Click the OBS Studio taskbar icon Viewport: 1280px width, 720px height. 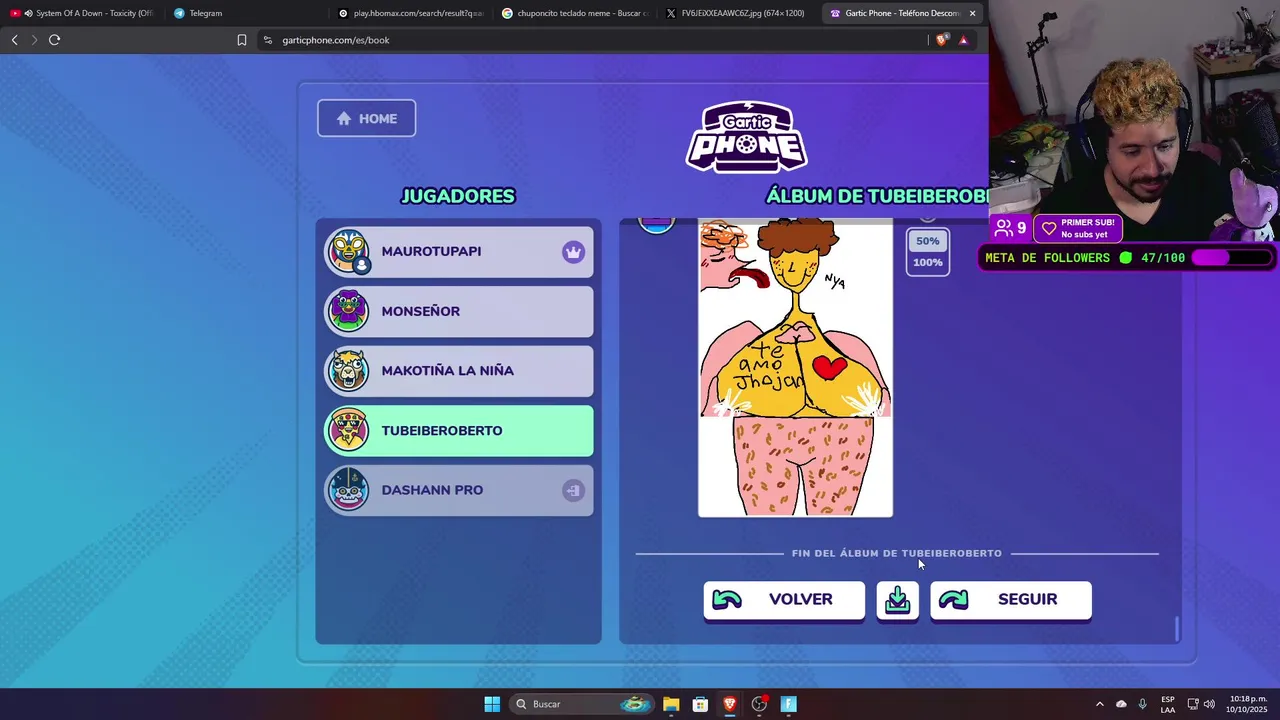coord(759,704)
